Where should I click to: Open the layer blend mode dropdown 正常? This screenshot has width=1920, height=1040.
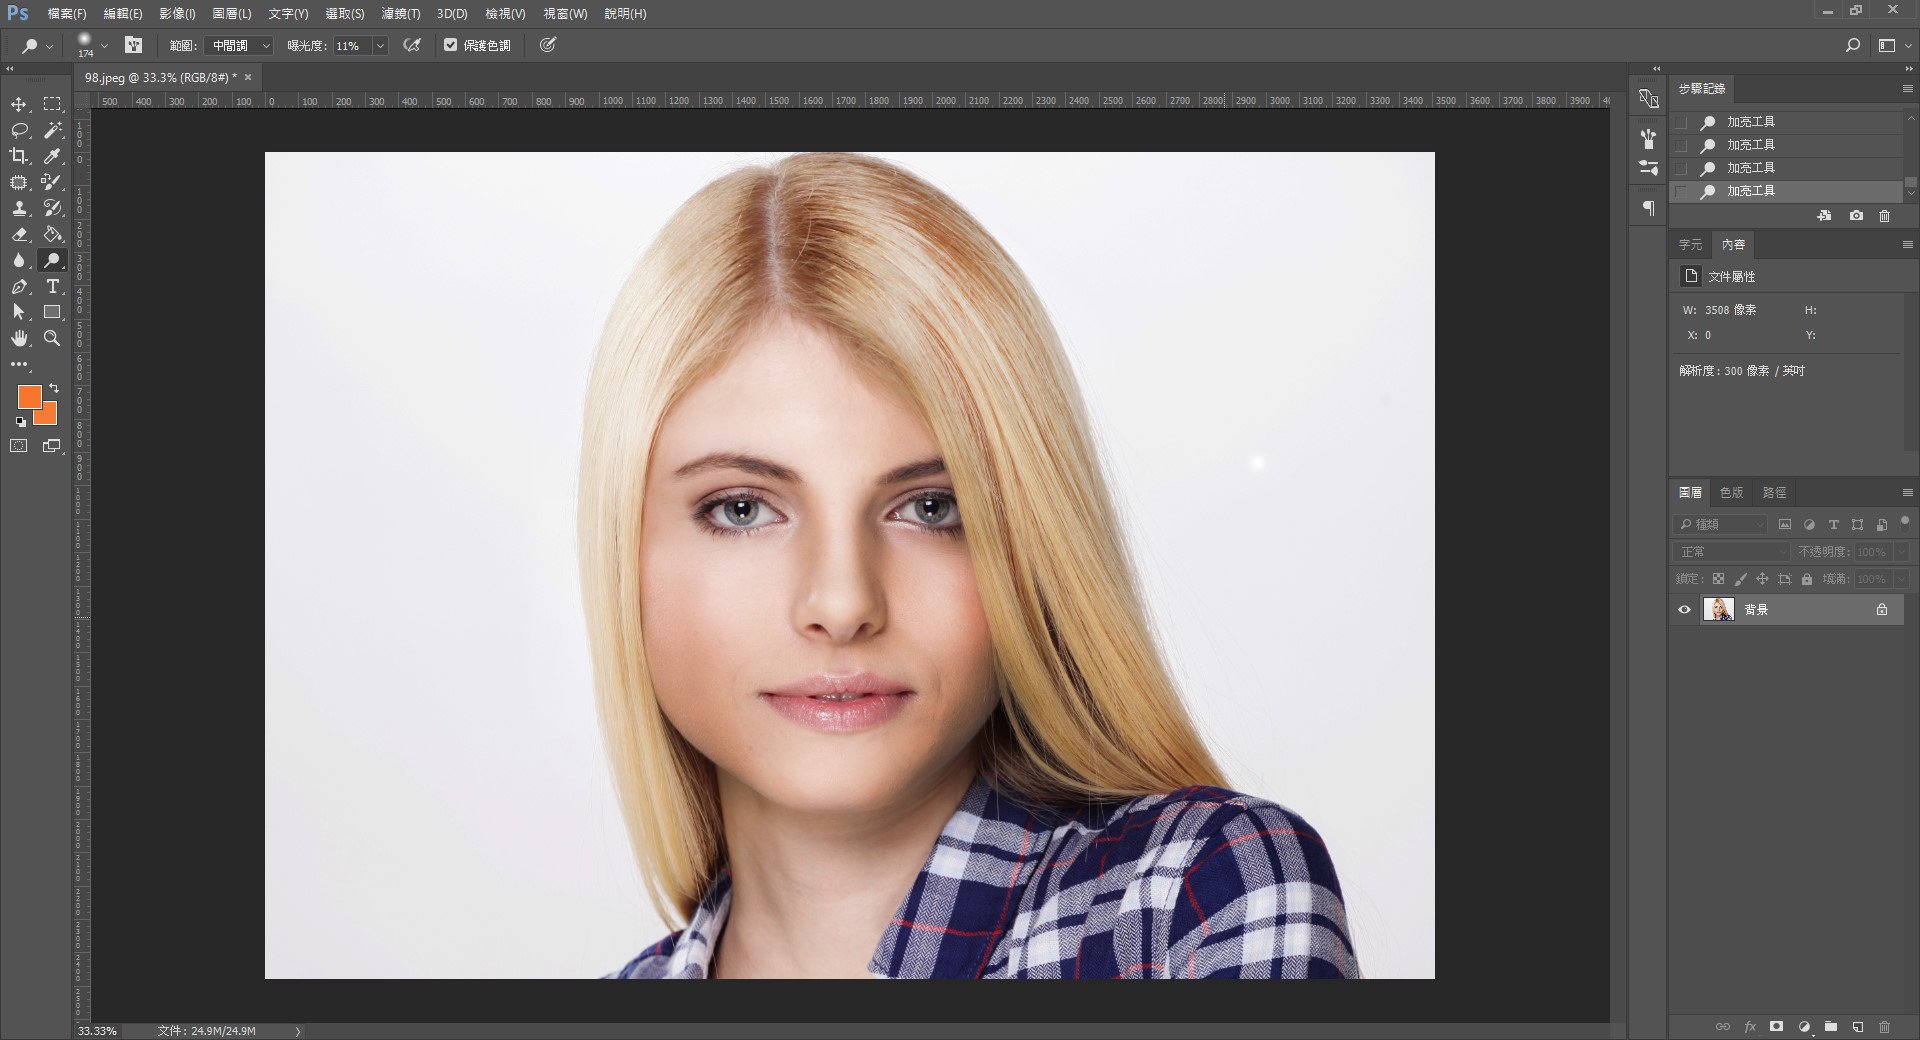pyautogui.click(x=1731, y=552)
